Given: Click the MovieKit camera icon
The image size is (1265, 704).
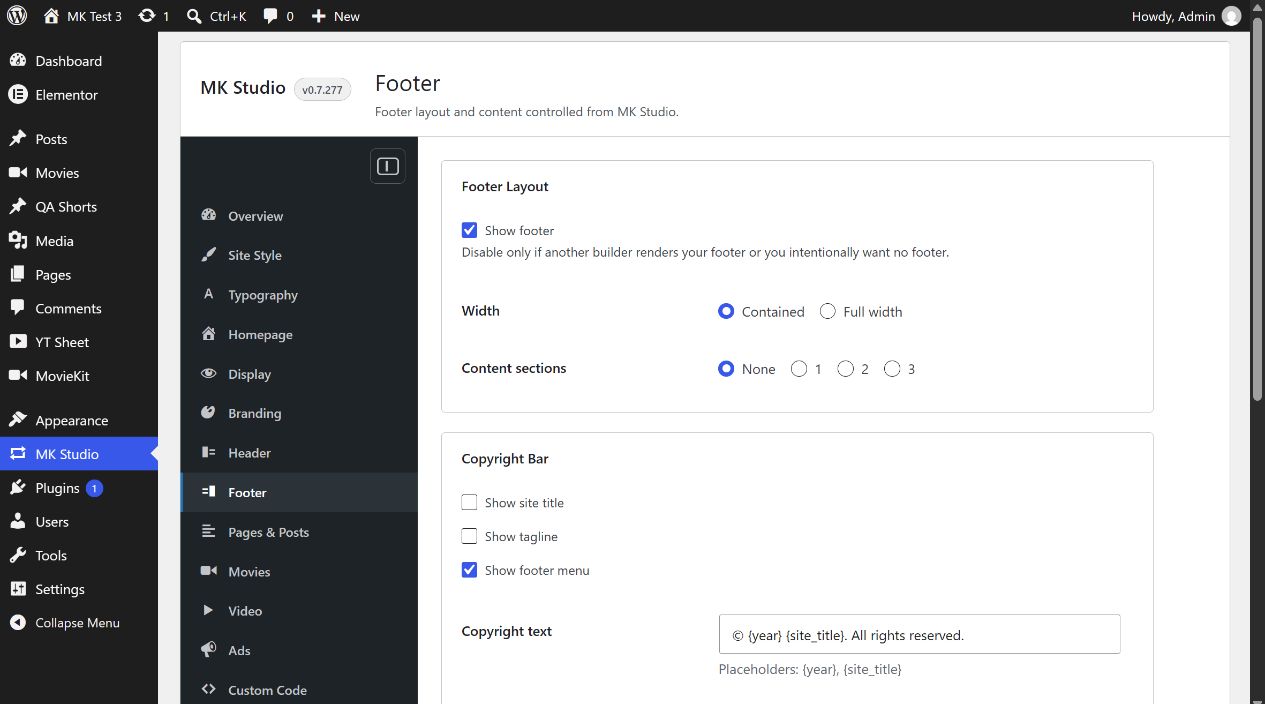Looking at the screenshot, I should click(x=17, y=376).
